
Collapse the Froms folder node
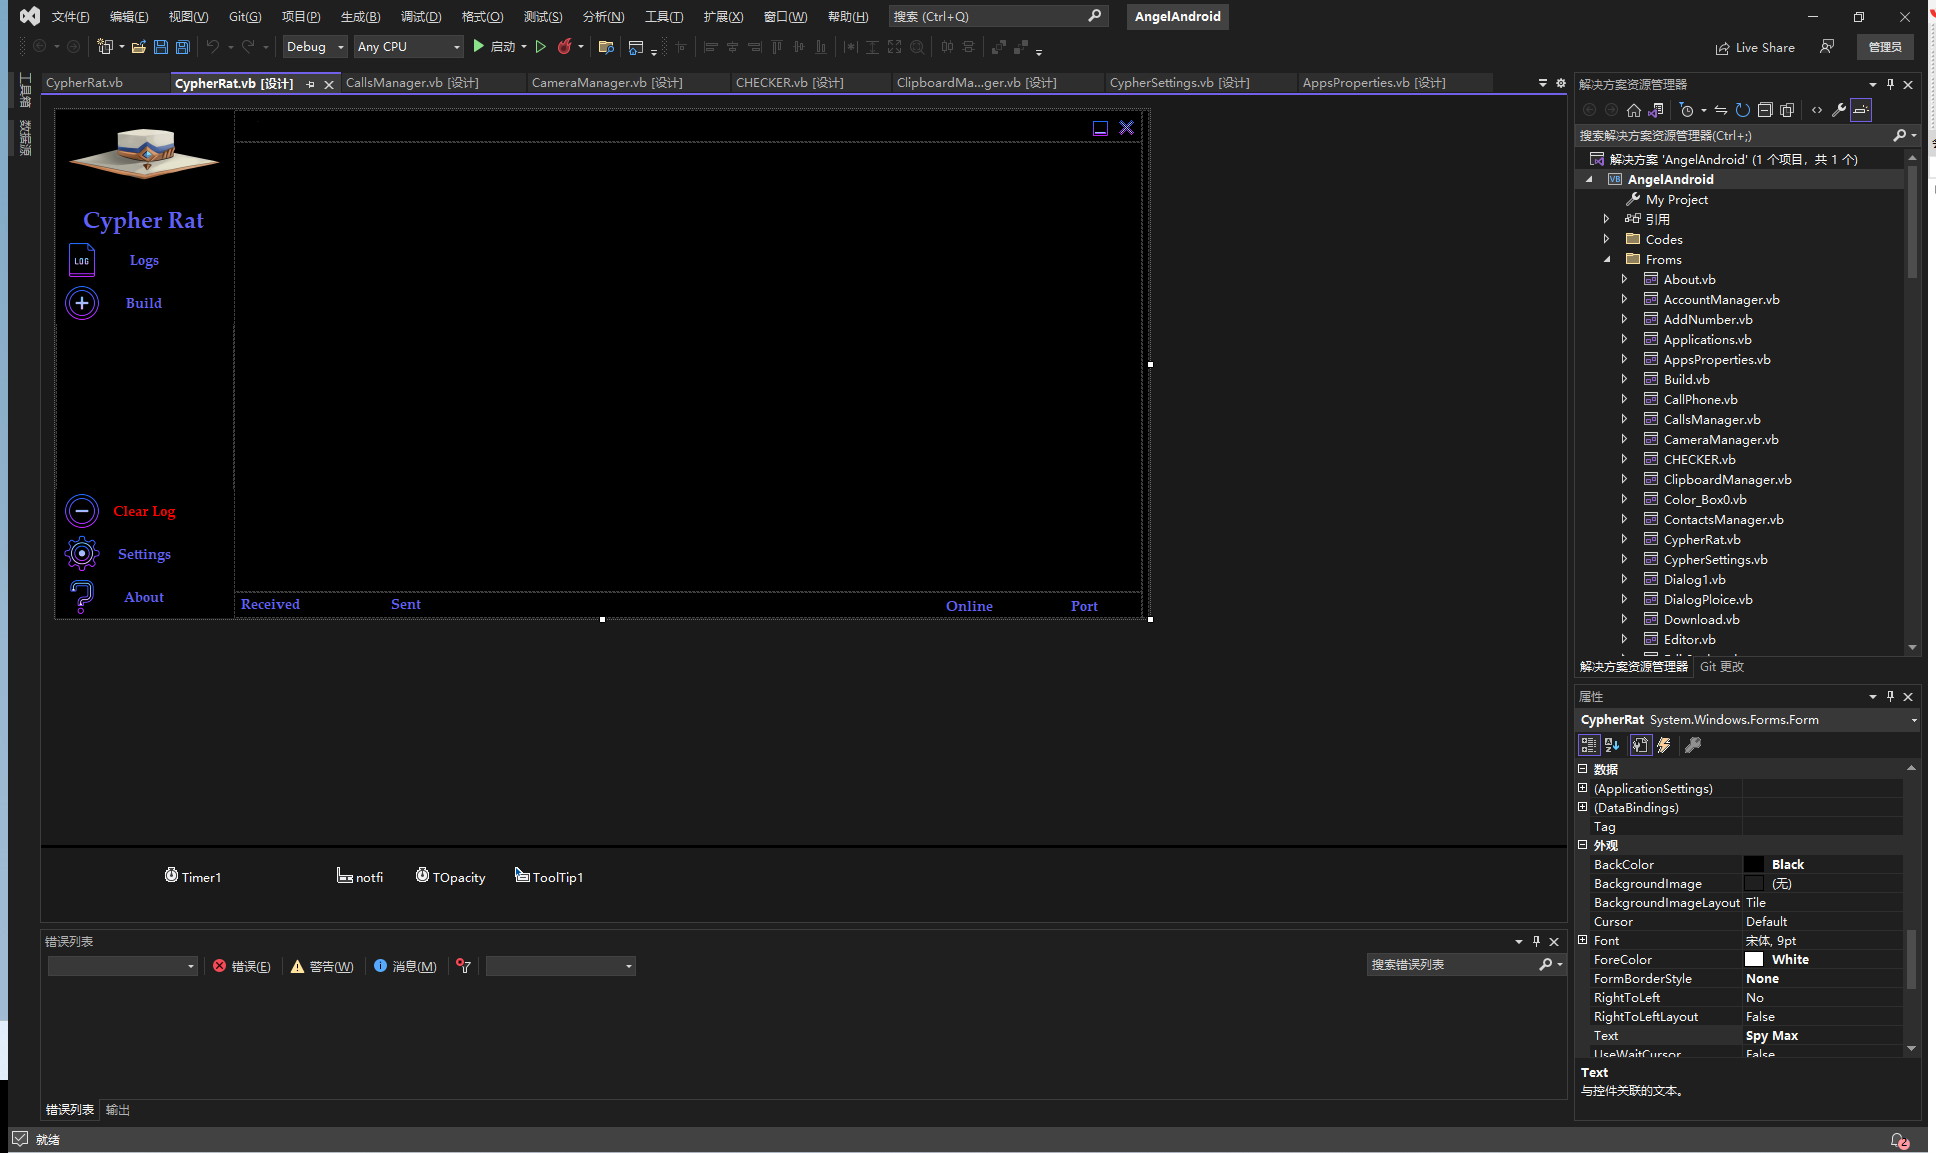pos(1607,259)
